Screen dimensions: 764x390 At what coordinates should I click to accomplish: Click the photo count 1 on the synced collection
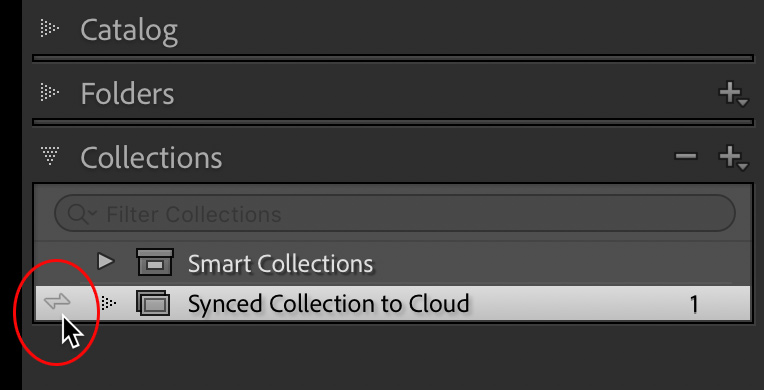pyautogui.click(x=694, y=305)
